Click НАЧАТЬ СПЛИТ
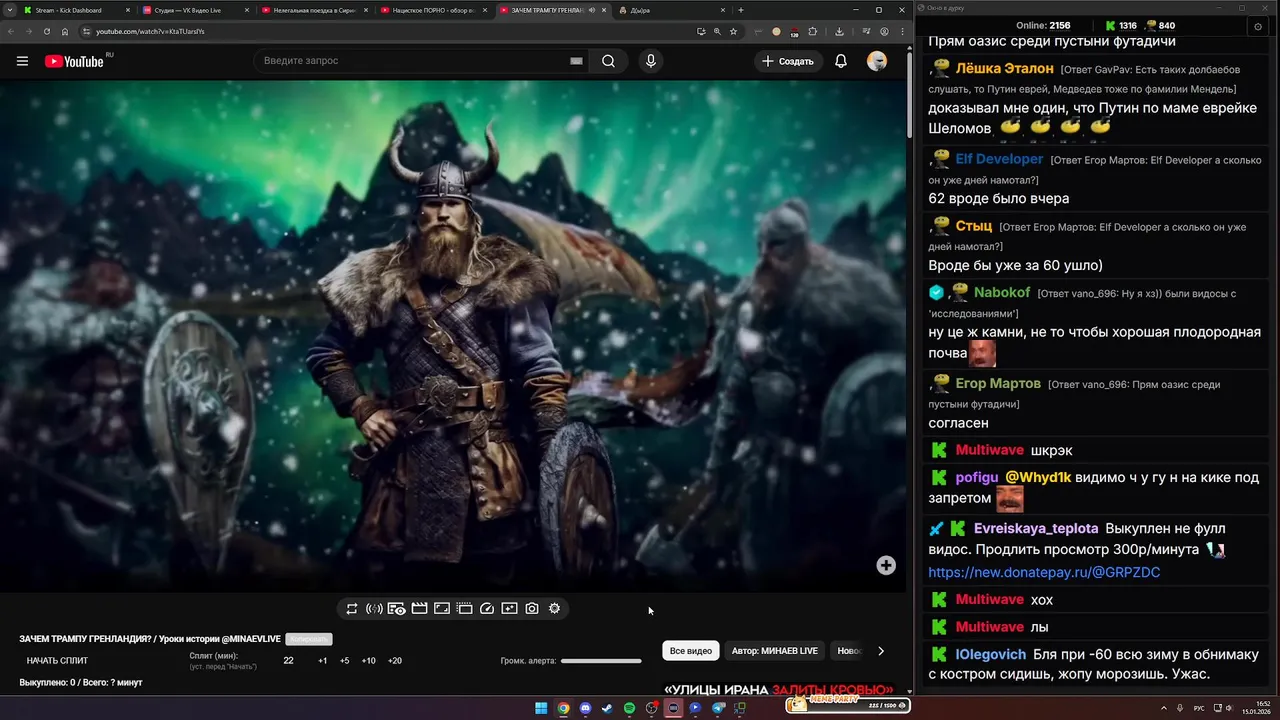1280x720 pixels. (57, 661)
